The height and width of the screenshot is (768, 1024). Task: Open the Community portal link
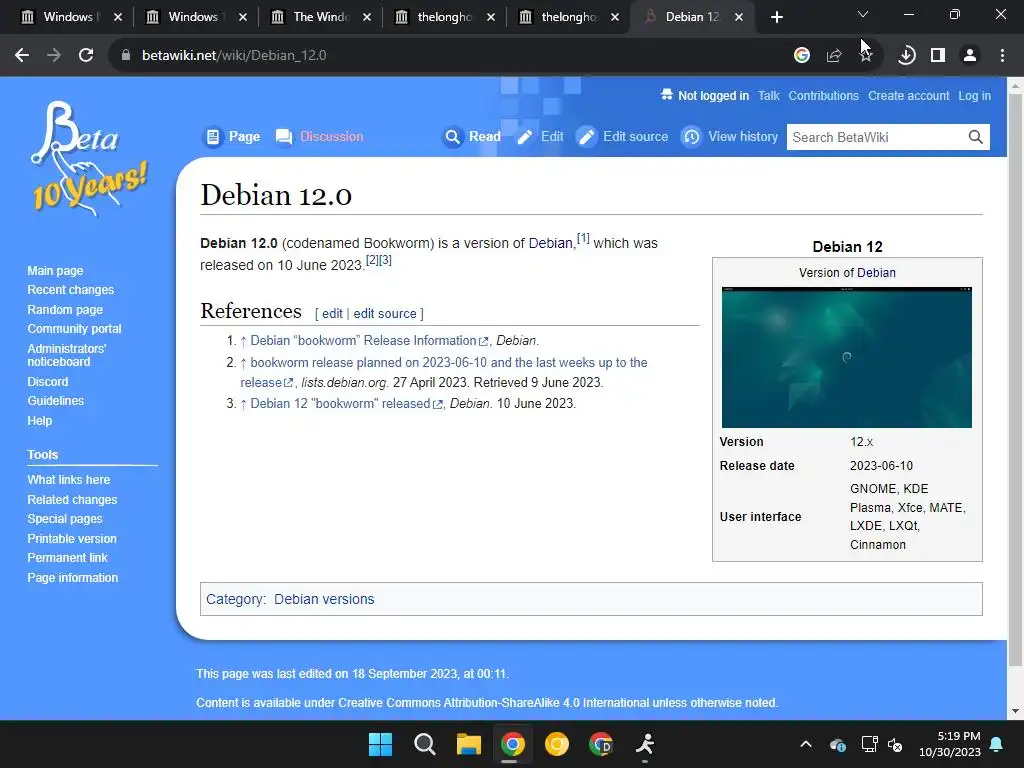74,328
